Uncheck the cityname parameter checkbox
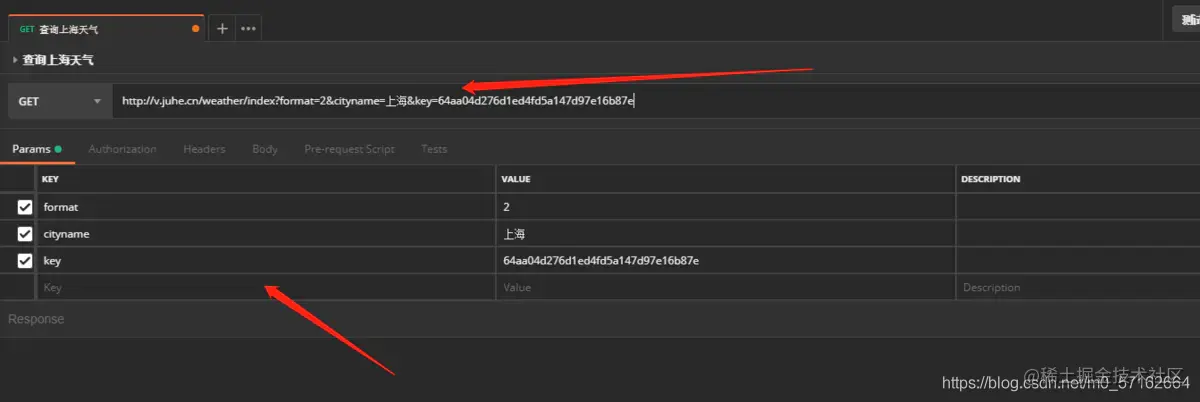 [25, 234]
